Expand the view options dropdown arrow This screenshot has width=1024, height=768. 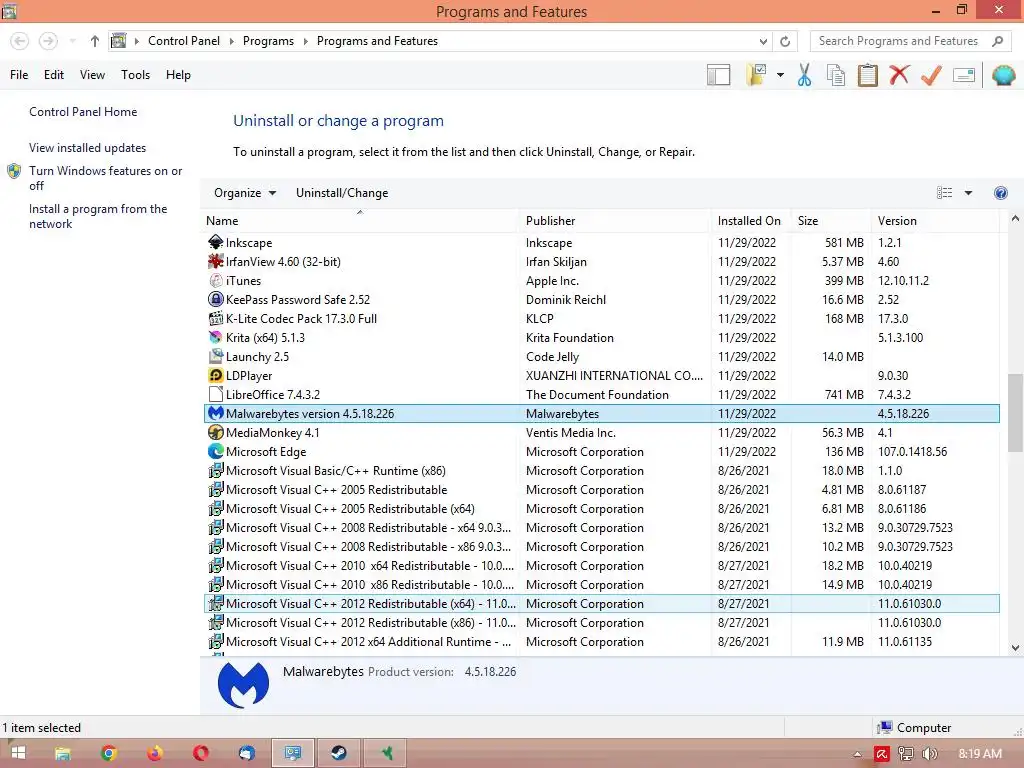tap(968, 193)
